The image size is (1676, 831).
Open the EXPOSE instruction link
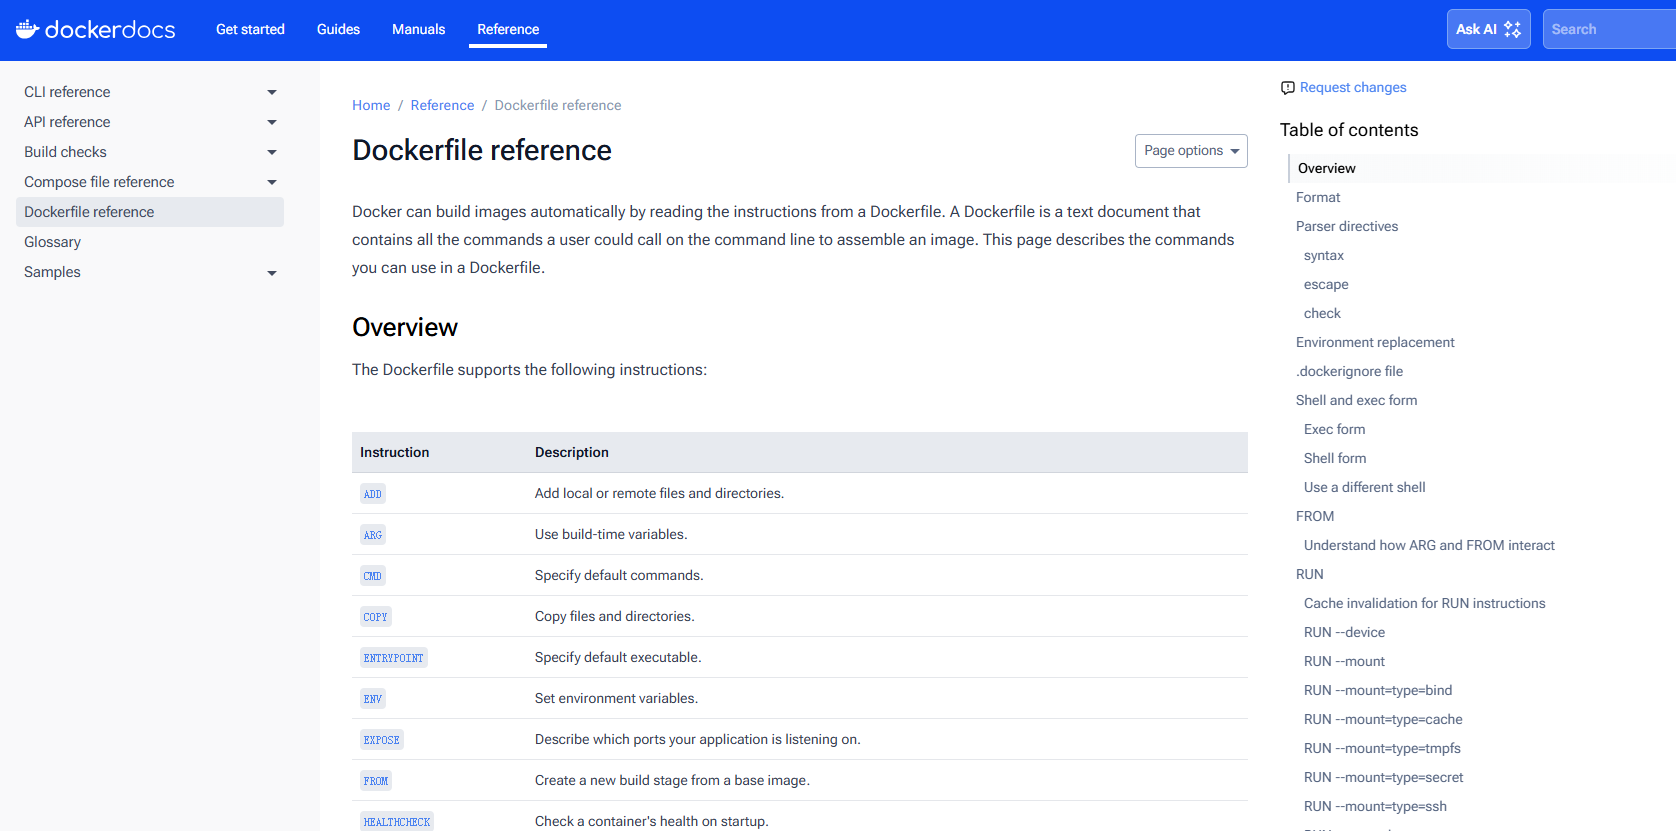pos(382,740)
